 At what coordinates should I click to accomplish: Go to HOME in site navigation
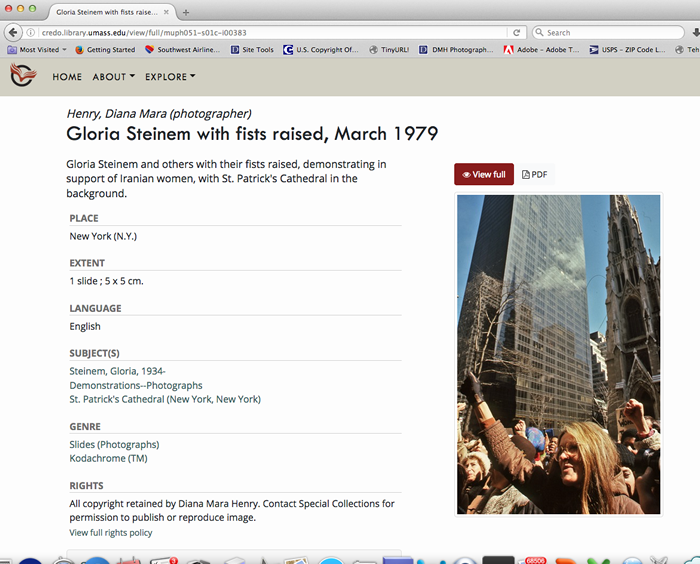[x=67, y=77]
